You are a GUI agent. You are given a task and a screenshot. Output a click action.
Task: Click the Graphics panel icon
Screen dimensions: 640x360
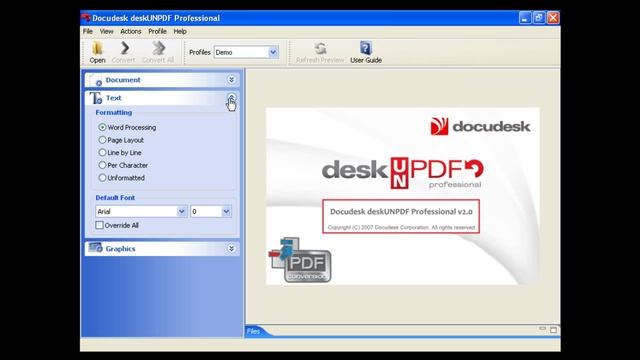click(96, 248)
